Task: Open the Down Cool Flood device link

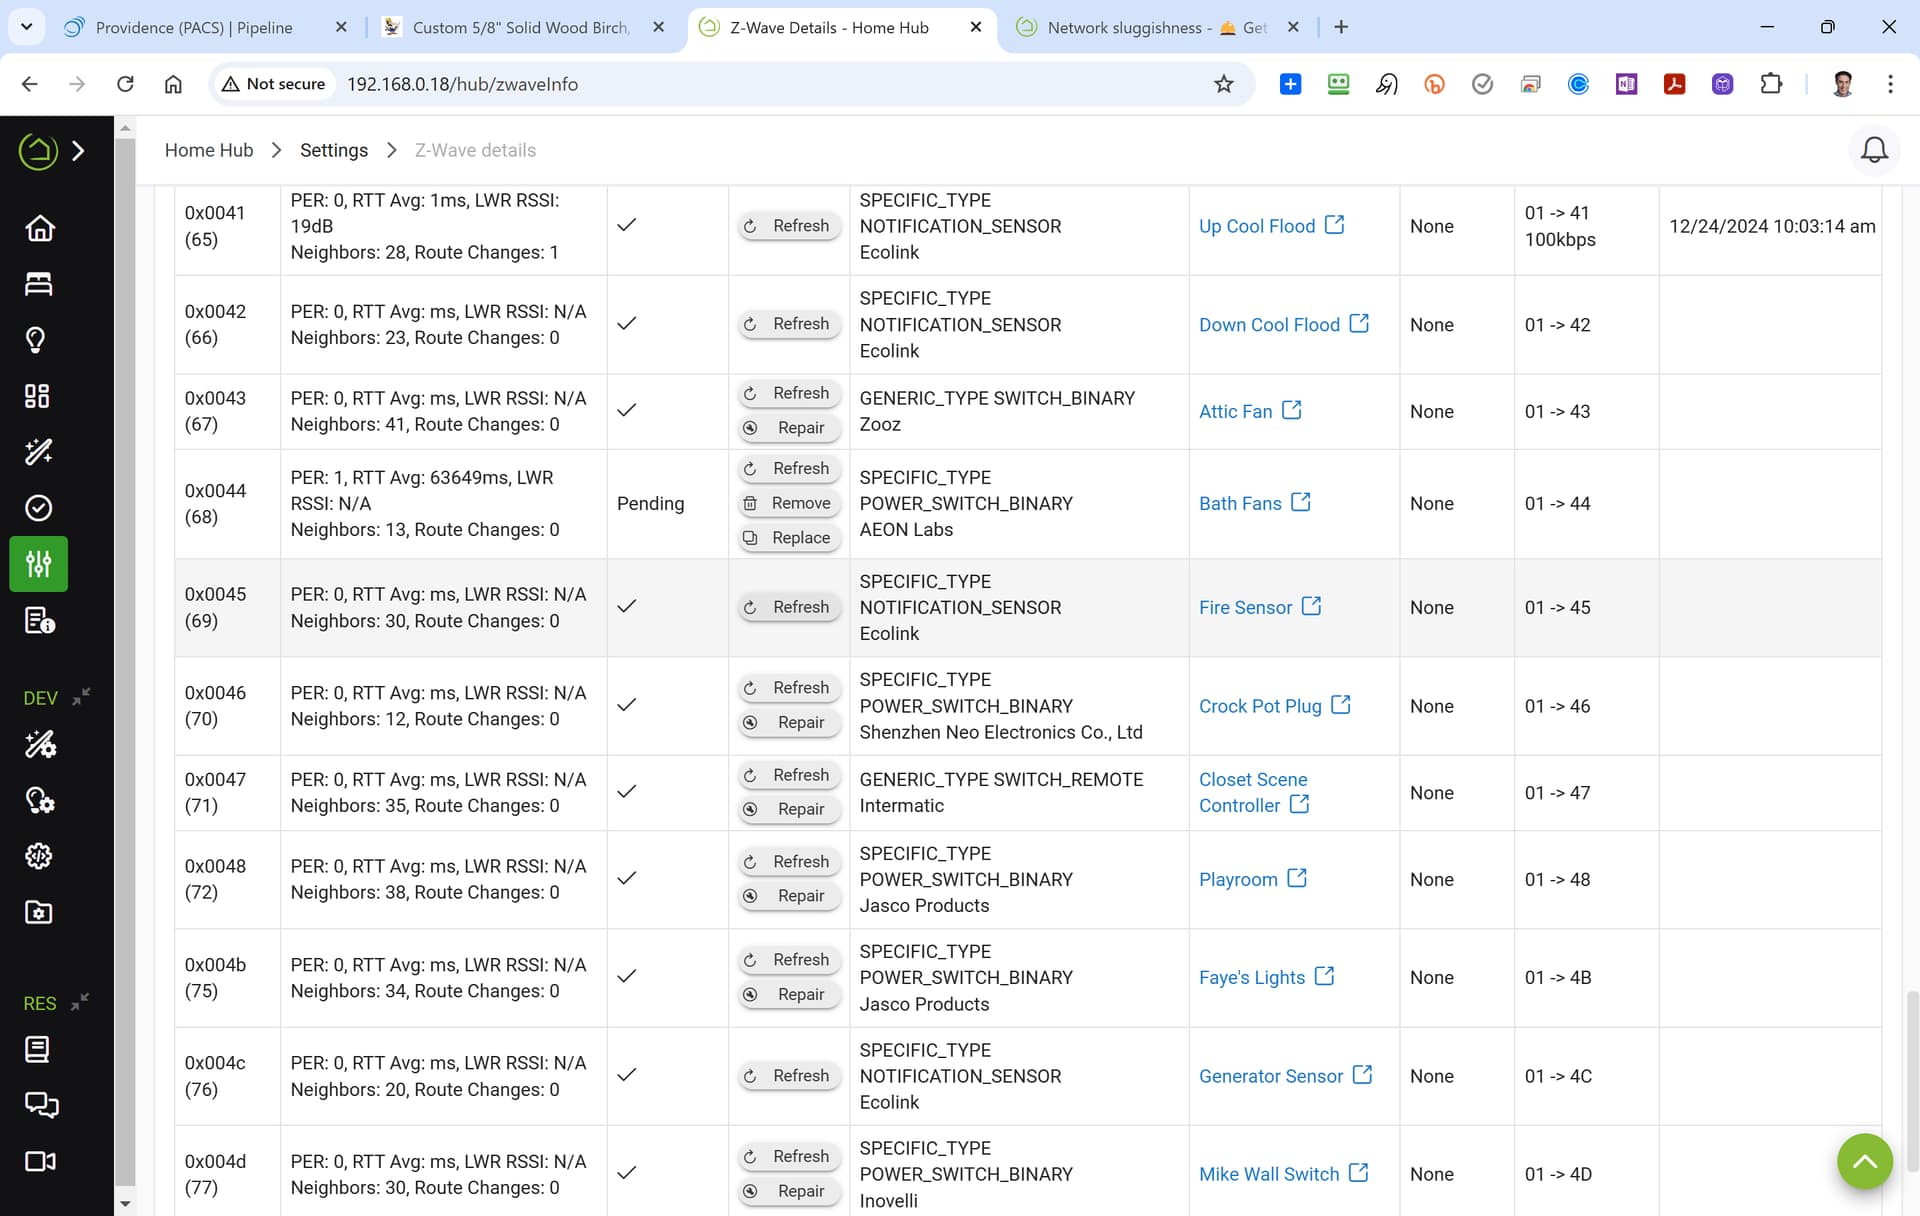Action: pyautogui.click(x=1269, y=325)
